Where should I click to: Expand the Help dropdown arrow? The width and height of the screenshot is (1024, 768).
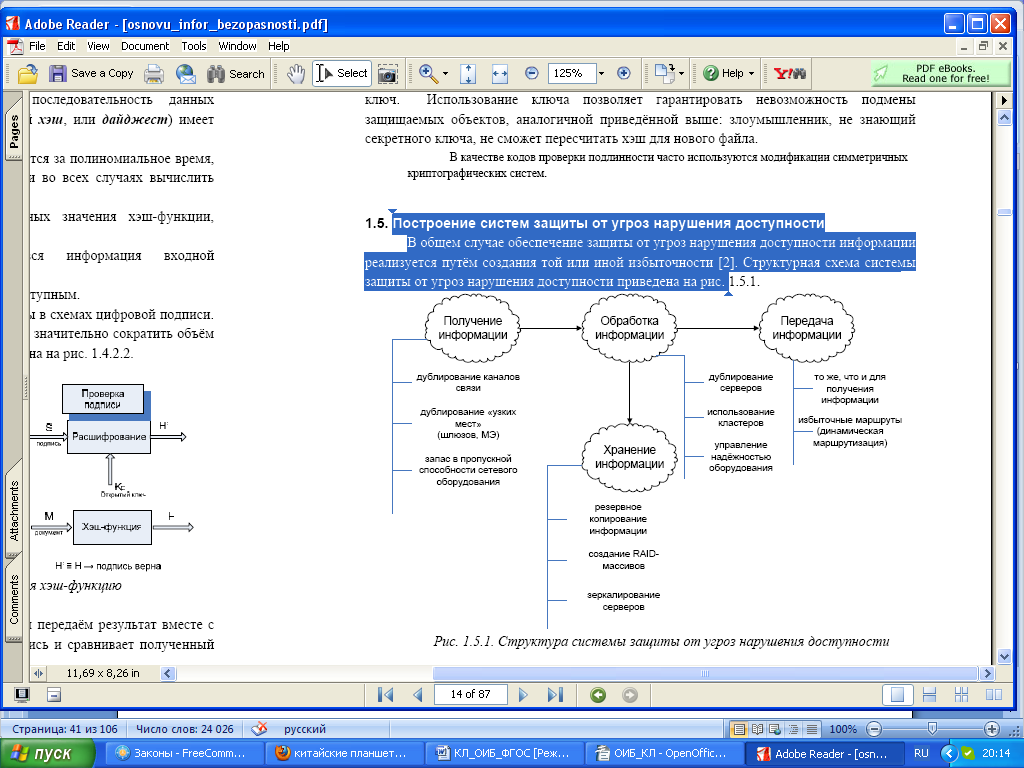click(x=751, y=74)
